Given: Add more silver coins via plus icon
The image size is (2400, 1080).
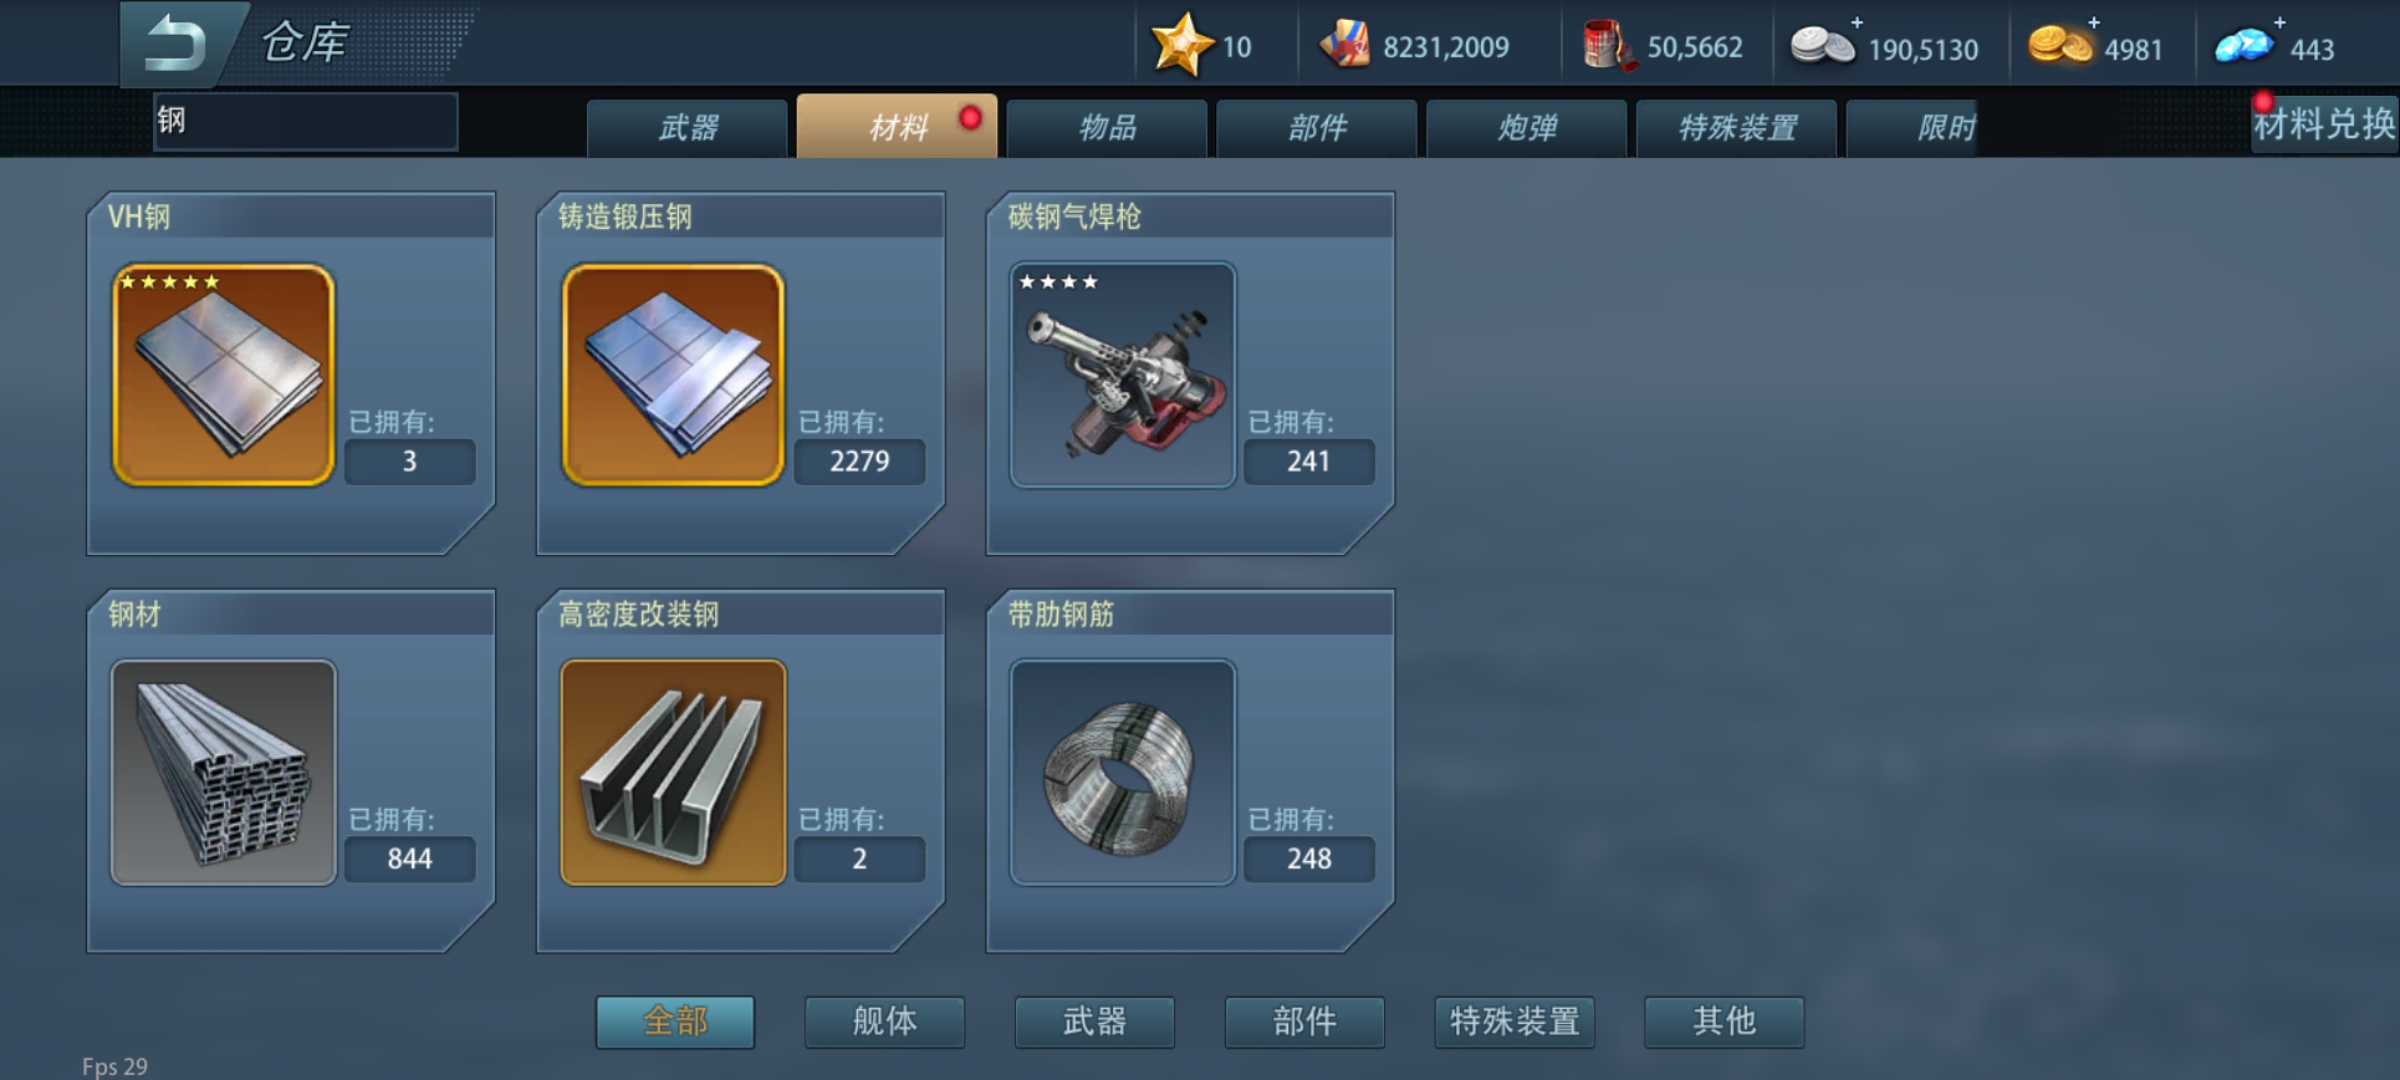Looking at the screenshot, I should click(x=1857, y=22).
